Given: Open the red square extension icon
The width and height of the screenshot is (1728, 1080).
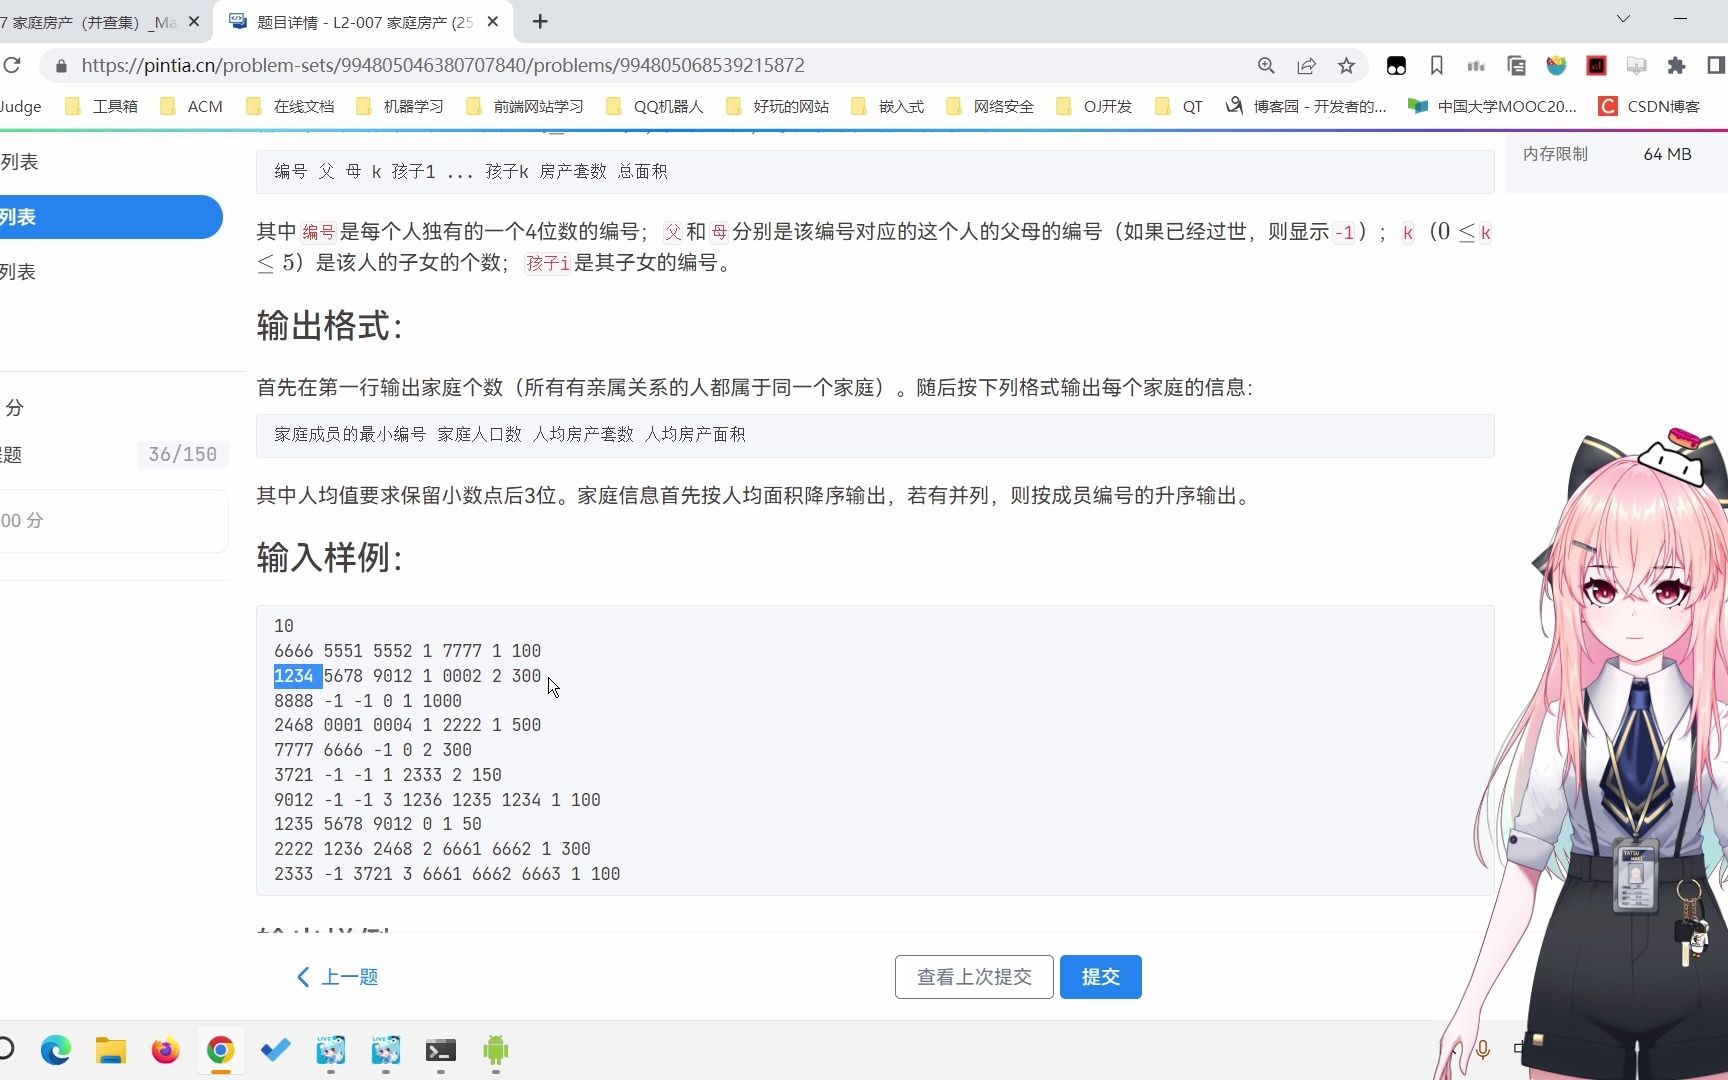Looking at the screenshot, I should pyautogui.click(x=1596, y=65).
